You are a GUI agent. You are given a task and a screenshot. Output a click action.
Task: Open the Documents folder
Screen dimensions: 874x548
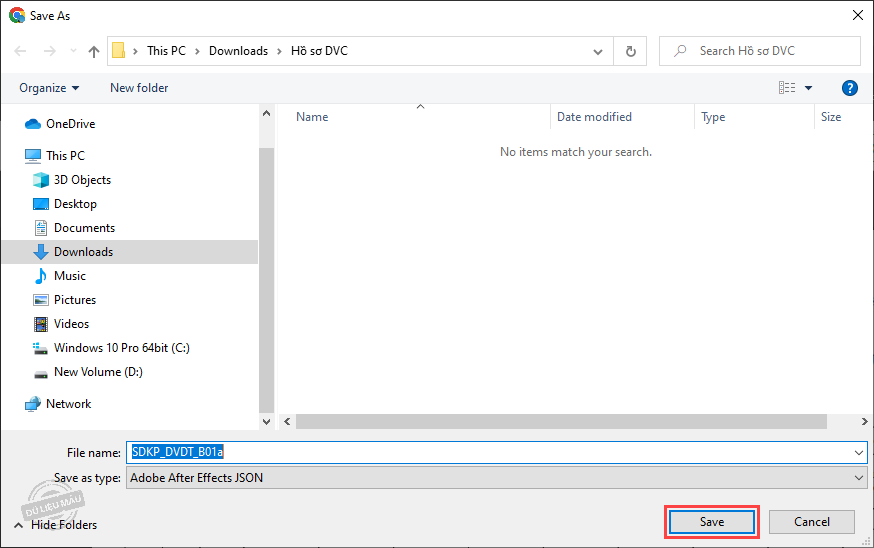click(x=84, y=228)
